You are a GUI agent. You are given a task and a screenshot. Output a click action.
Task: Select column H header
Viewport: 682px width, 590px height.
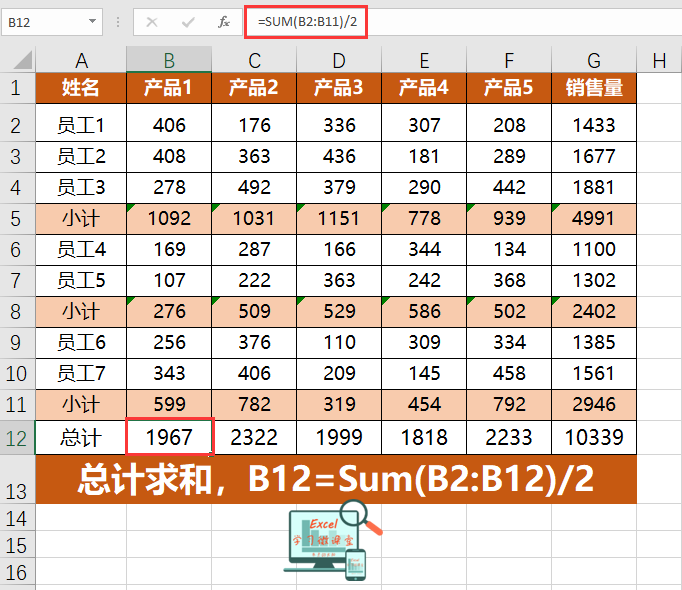pos(659,60)
